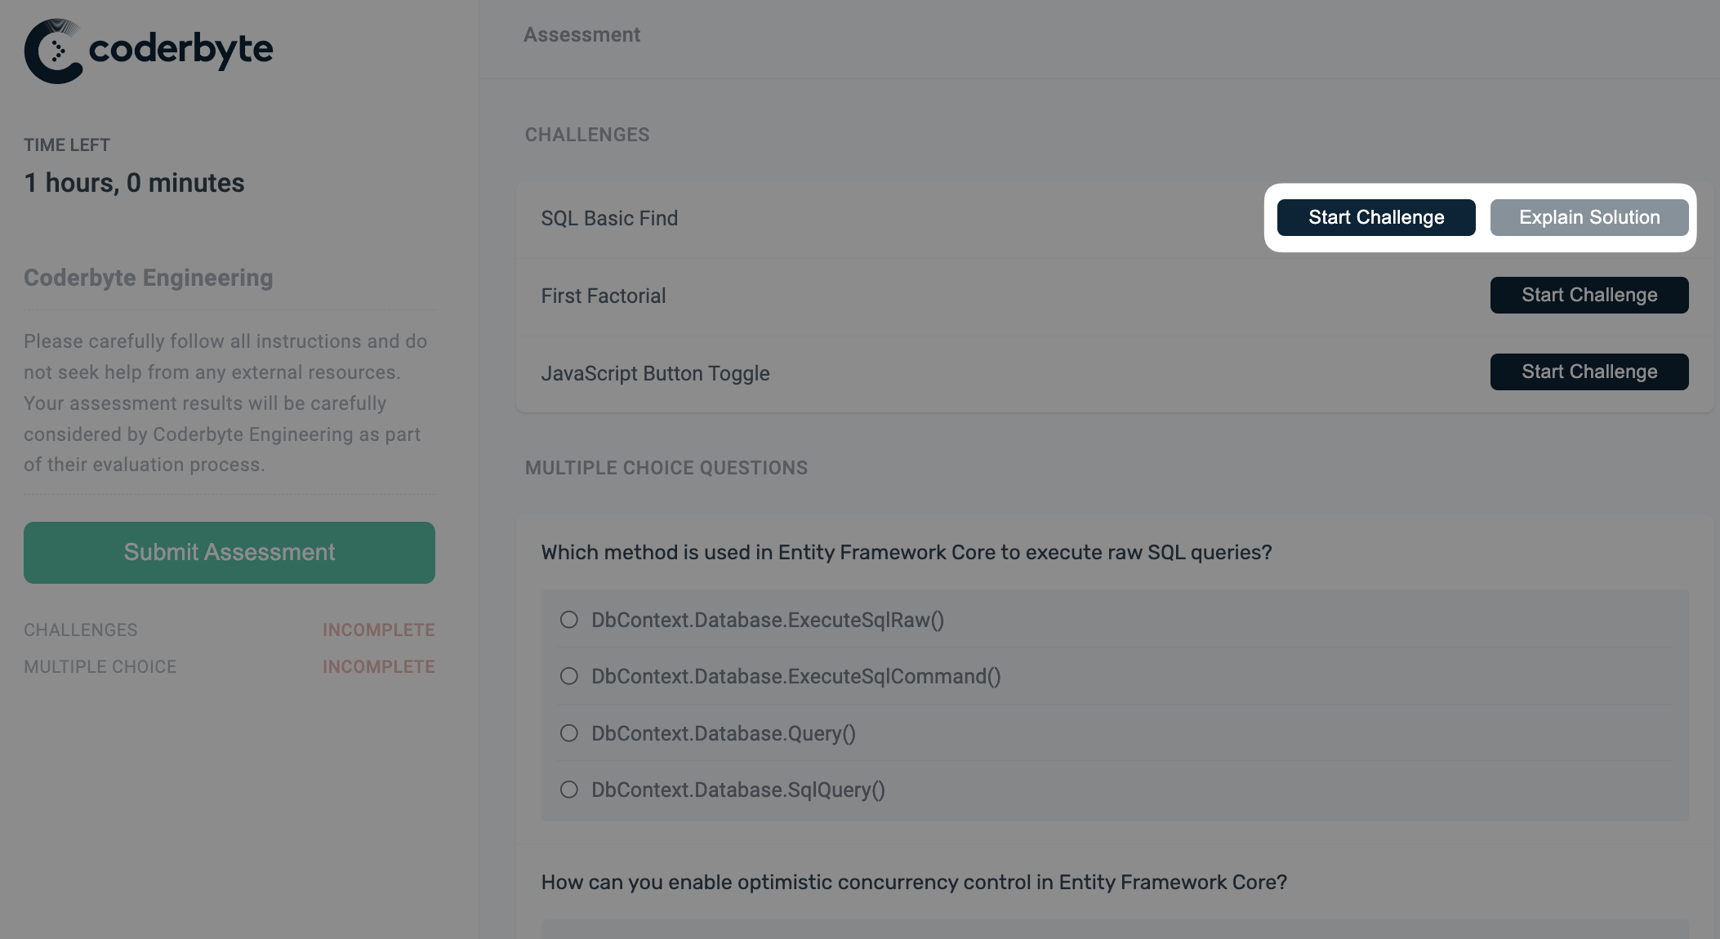
Task: Click the INCOMPLETE status beside sidebar Challenges
Action: 378,630
